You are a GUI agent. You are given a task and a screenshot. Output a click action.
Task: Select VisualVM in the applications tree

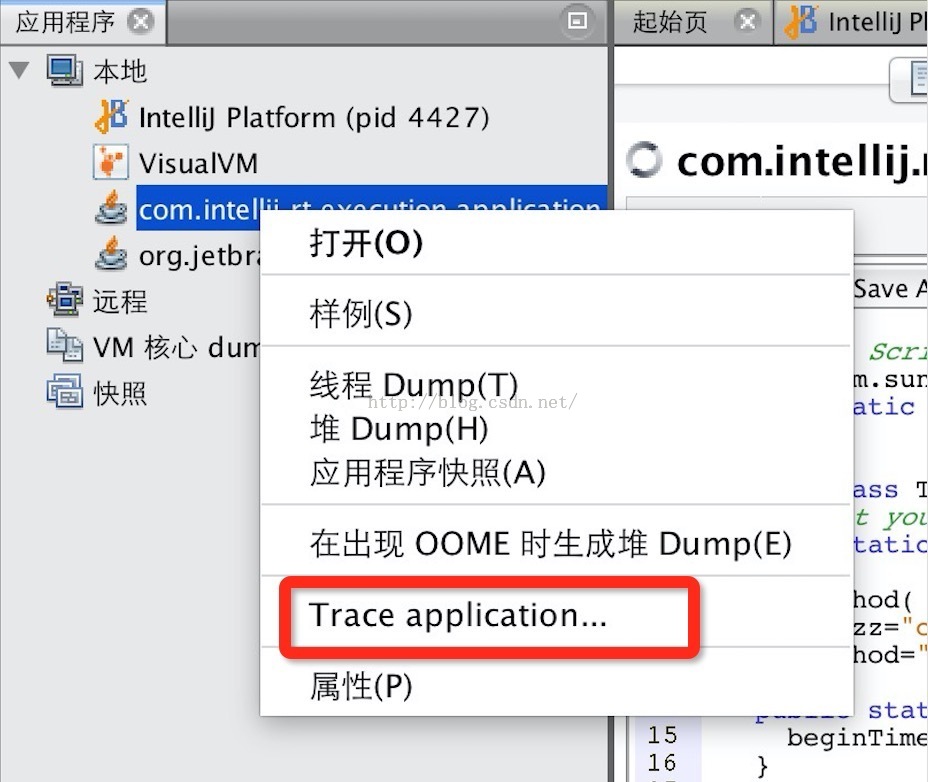click(x=198, y=163)
